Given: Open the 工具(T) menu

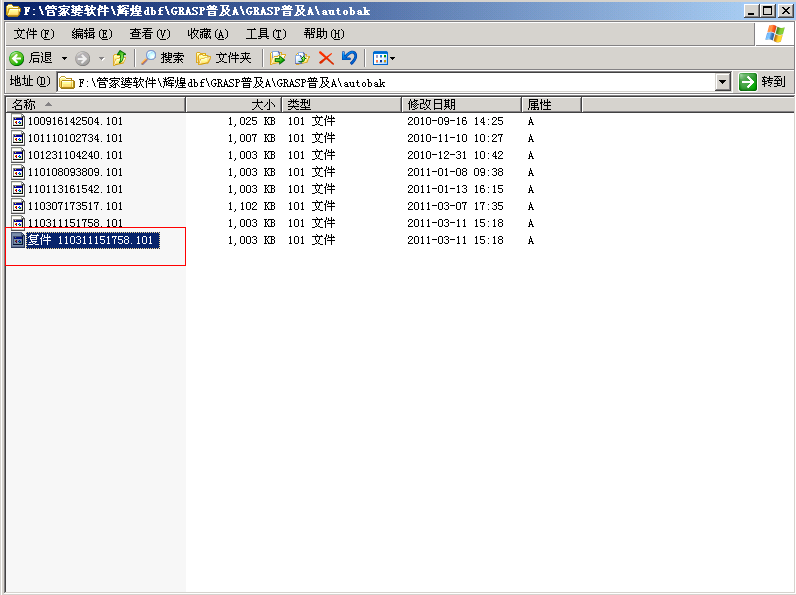Looking at the screenshot, I should [265, 34].
